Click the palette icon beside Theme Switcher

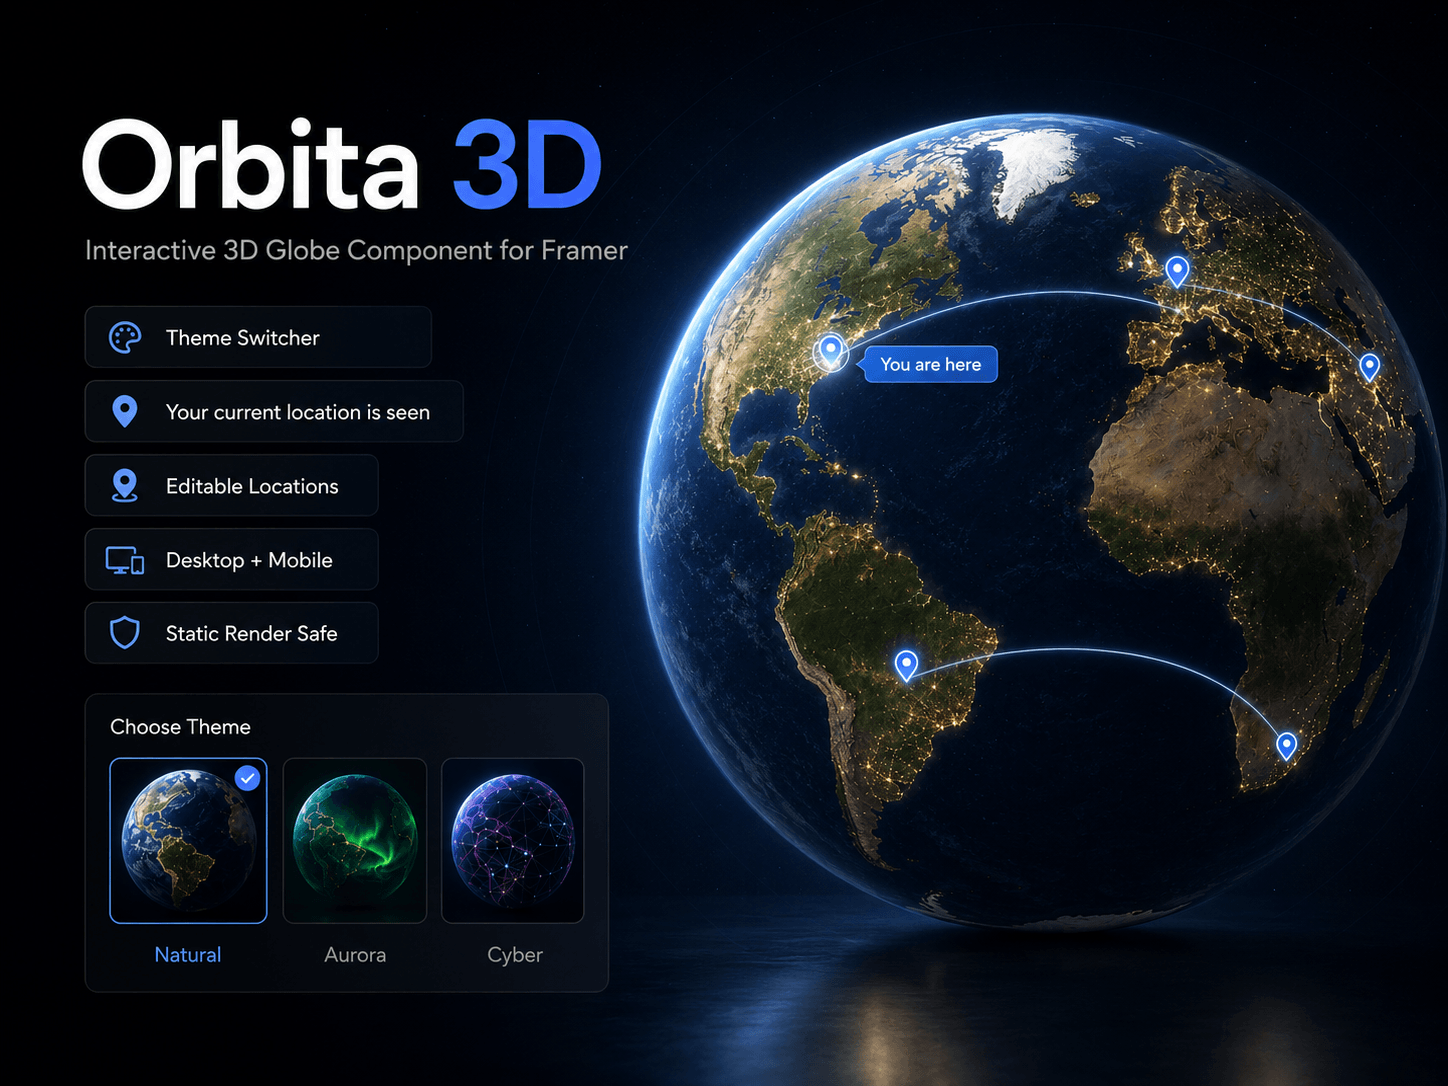click(125, 338)
